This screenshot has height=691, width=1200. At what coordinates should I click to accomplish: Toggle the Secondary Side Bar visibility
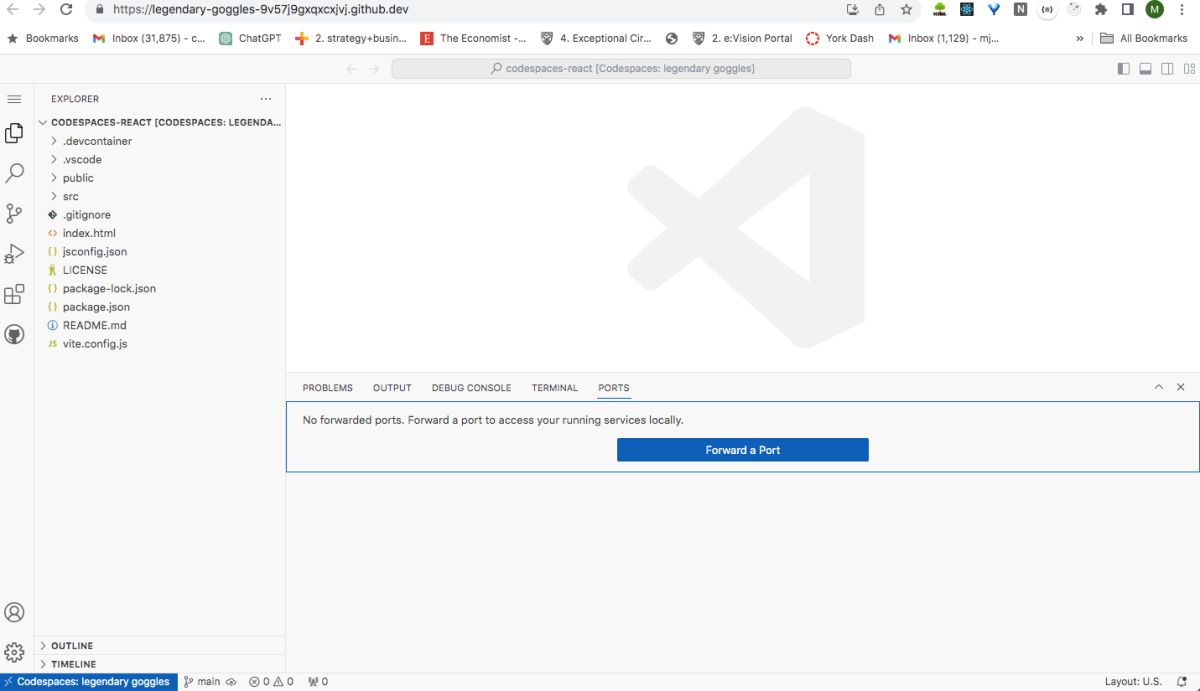[x=1167, y=69]
